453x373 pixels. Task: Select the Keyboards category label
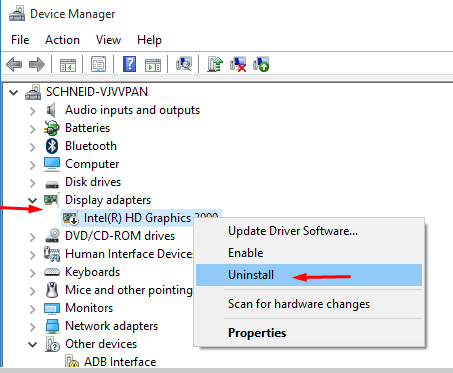coord(92,272)
